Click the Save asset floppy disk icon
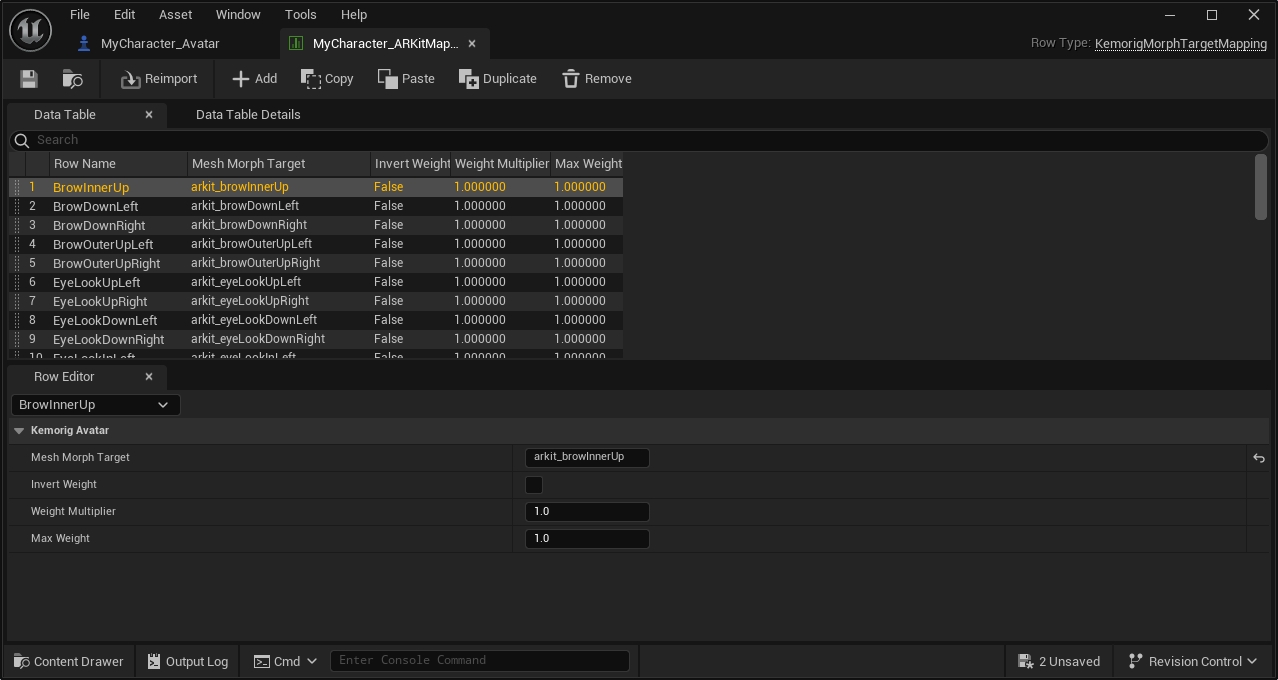Screen dimensions: 1278x680 29,79
